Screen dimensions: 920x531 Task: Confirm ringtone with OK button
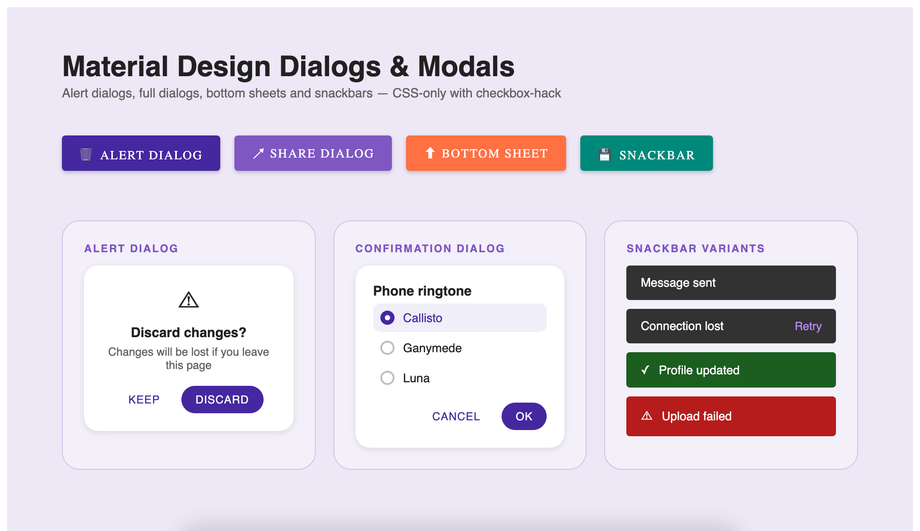point(524,417)
